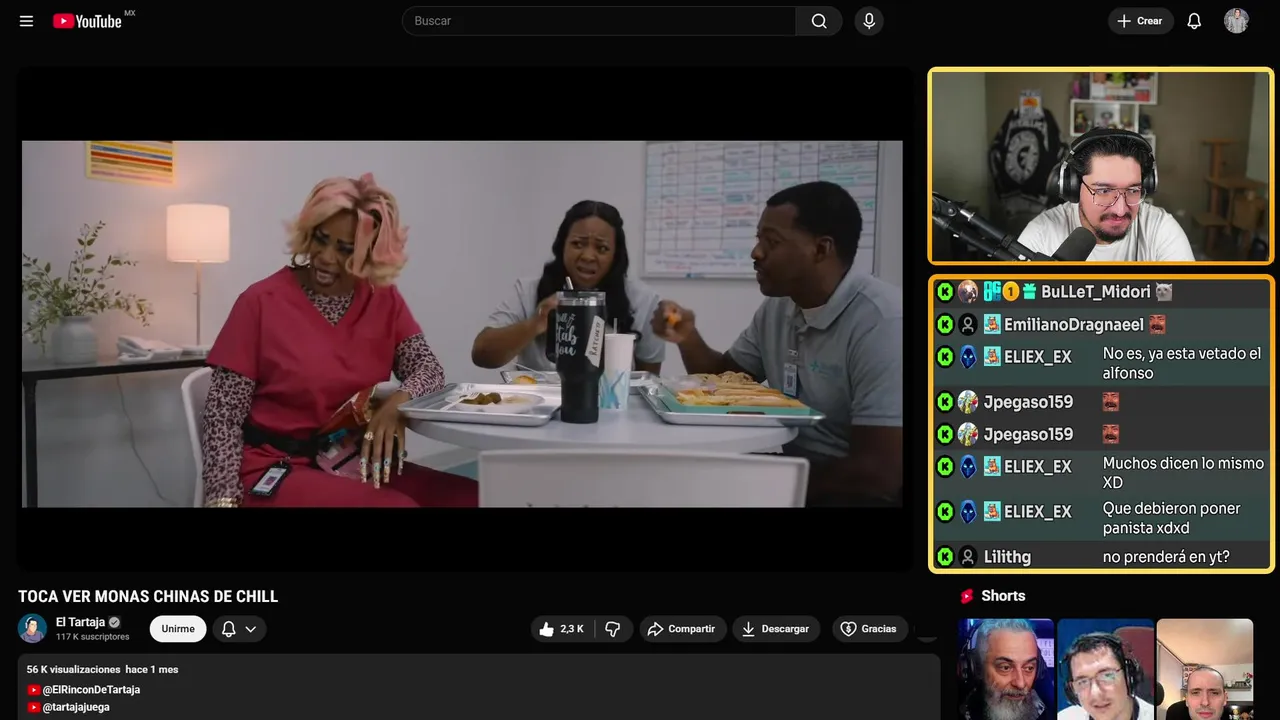Expand the subscription notification bell dropdown

pos(239,629)
